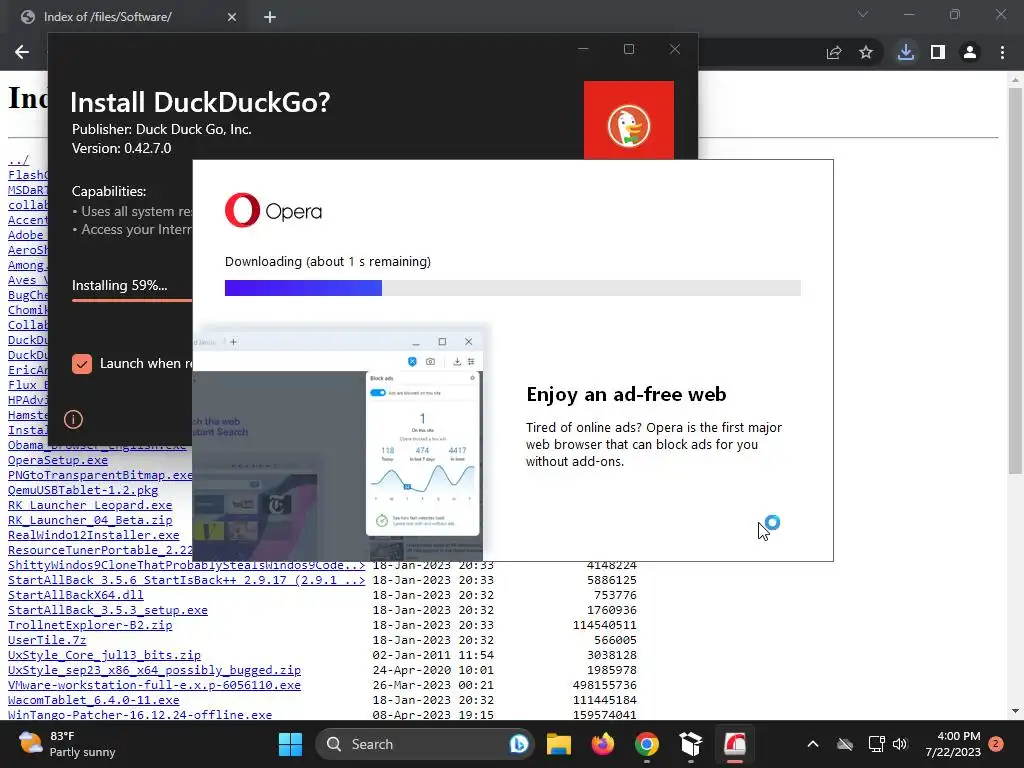Click the OneDrive cloud tray icon
Screen dimensions: 1024x768
coord(845,744)
